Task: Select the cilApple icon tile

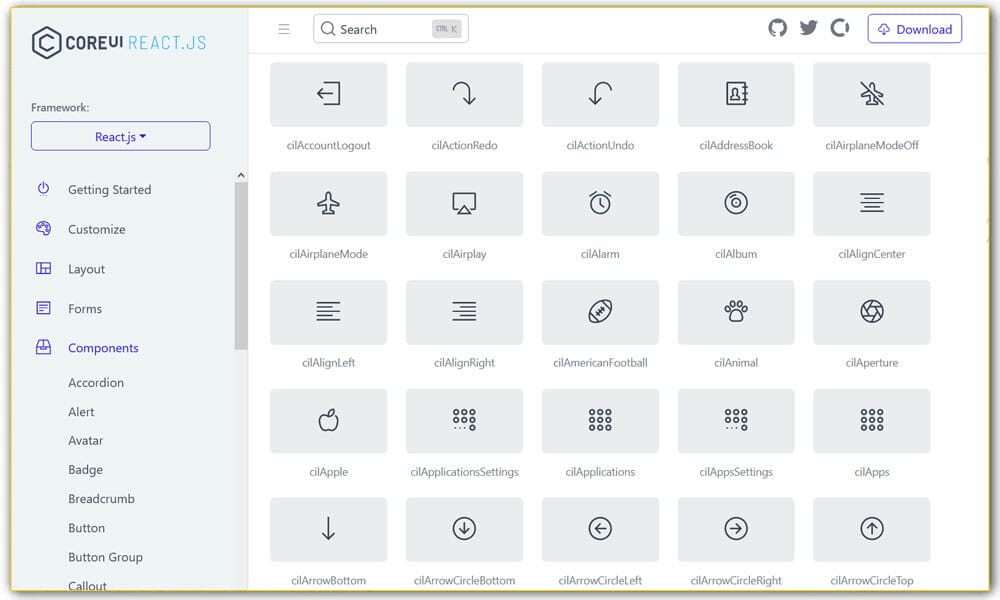Action: 328,421
